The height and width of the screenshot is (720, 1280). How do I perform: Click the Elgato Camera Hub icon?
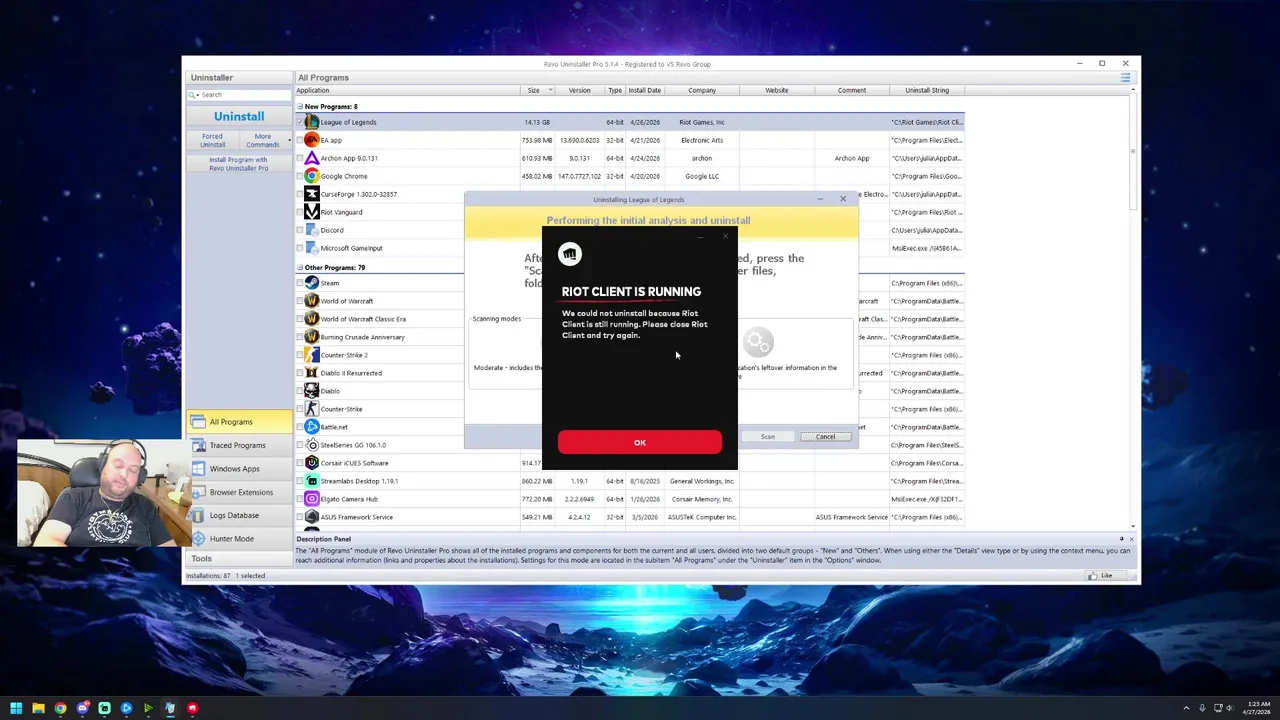point(312,499)
